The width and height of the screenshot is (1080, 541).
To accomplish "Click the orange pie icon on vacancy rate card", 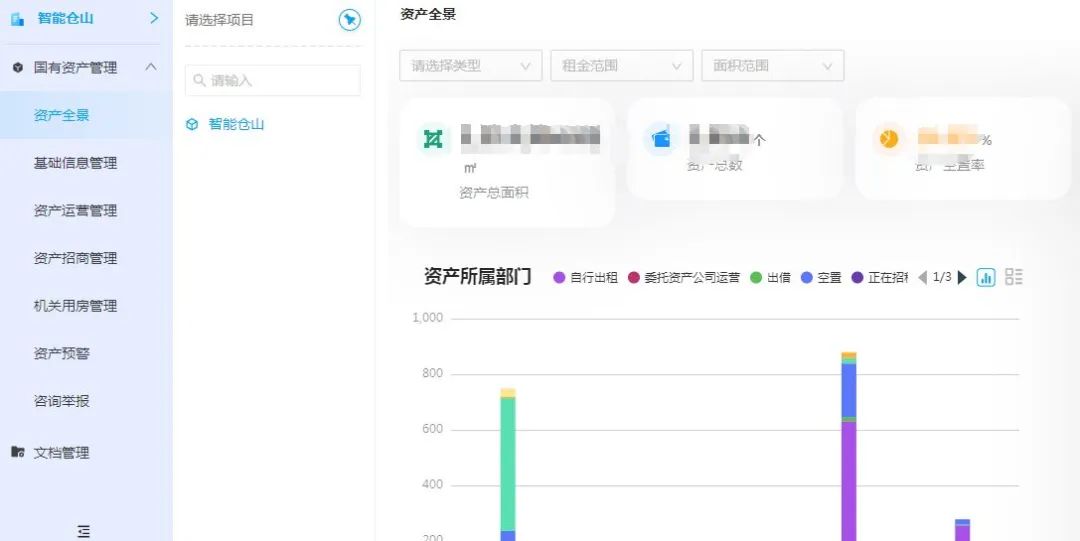I will (888, 139).
